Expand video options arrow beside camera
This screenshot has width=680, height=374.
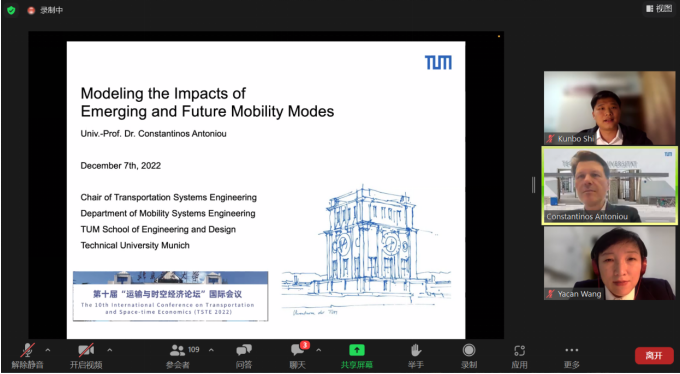109,350
